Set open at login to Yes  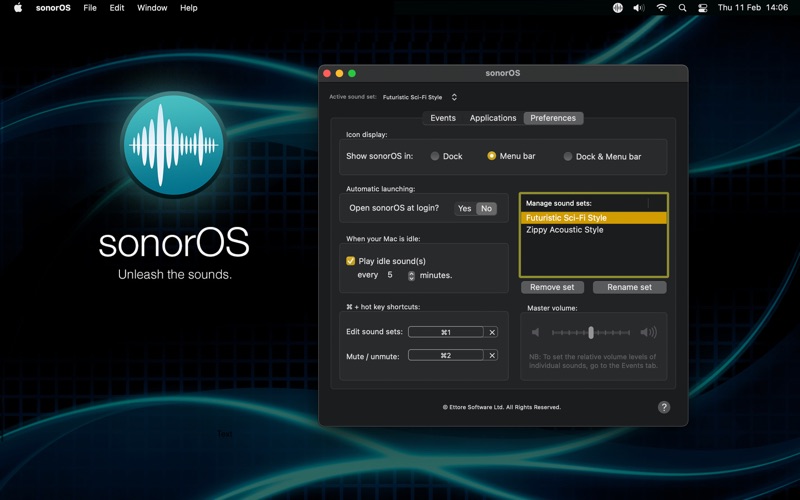tap(464, 209)
